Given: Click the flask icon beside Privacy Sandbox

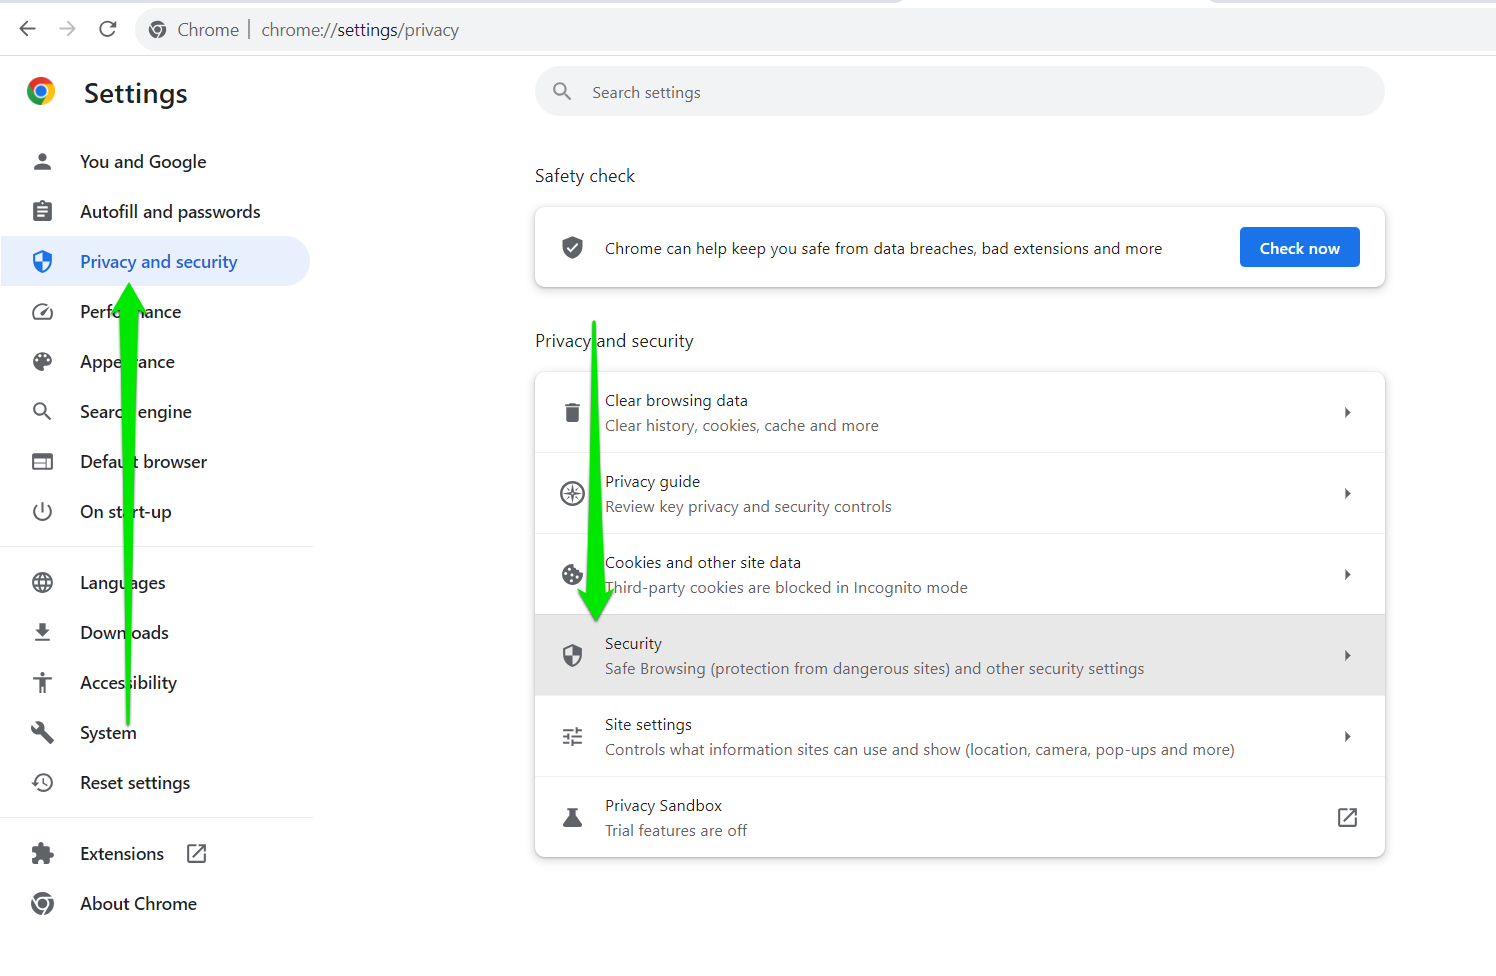Looking at the screenshot, I should (x=572, y=817).
